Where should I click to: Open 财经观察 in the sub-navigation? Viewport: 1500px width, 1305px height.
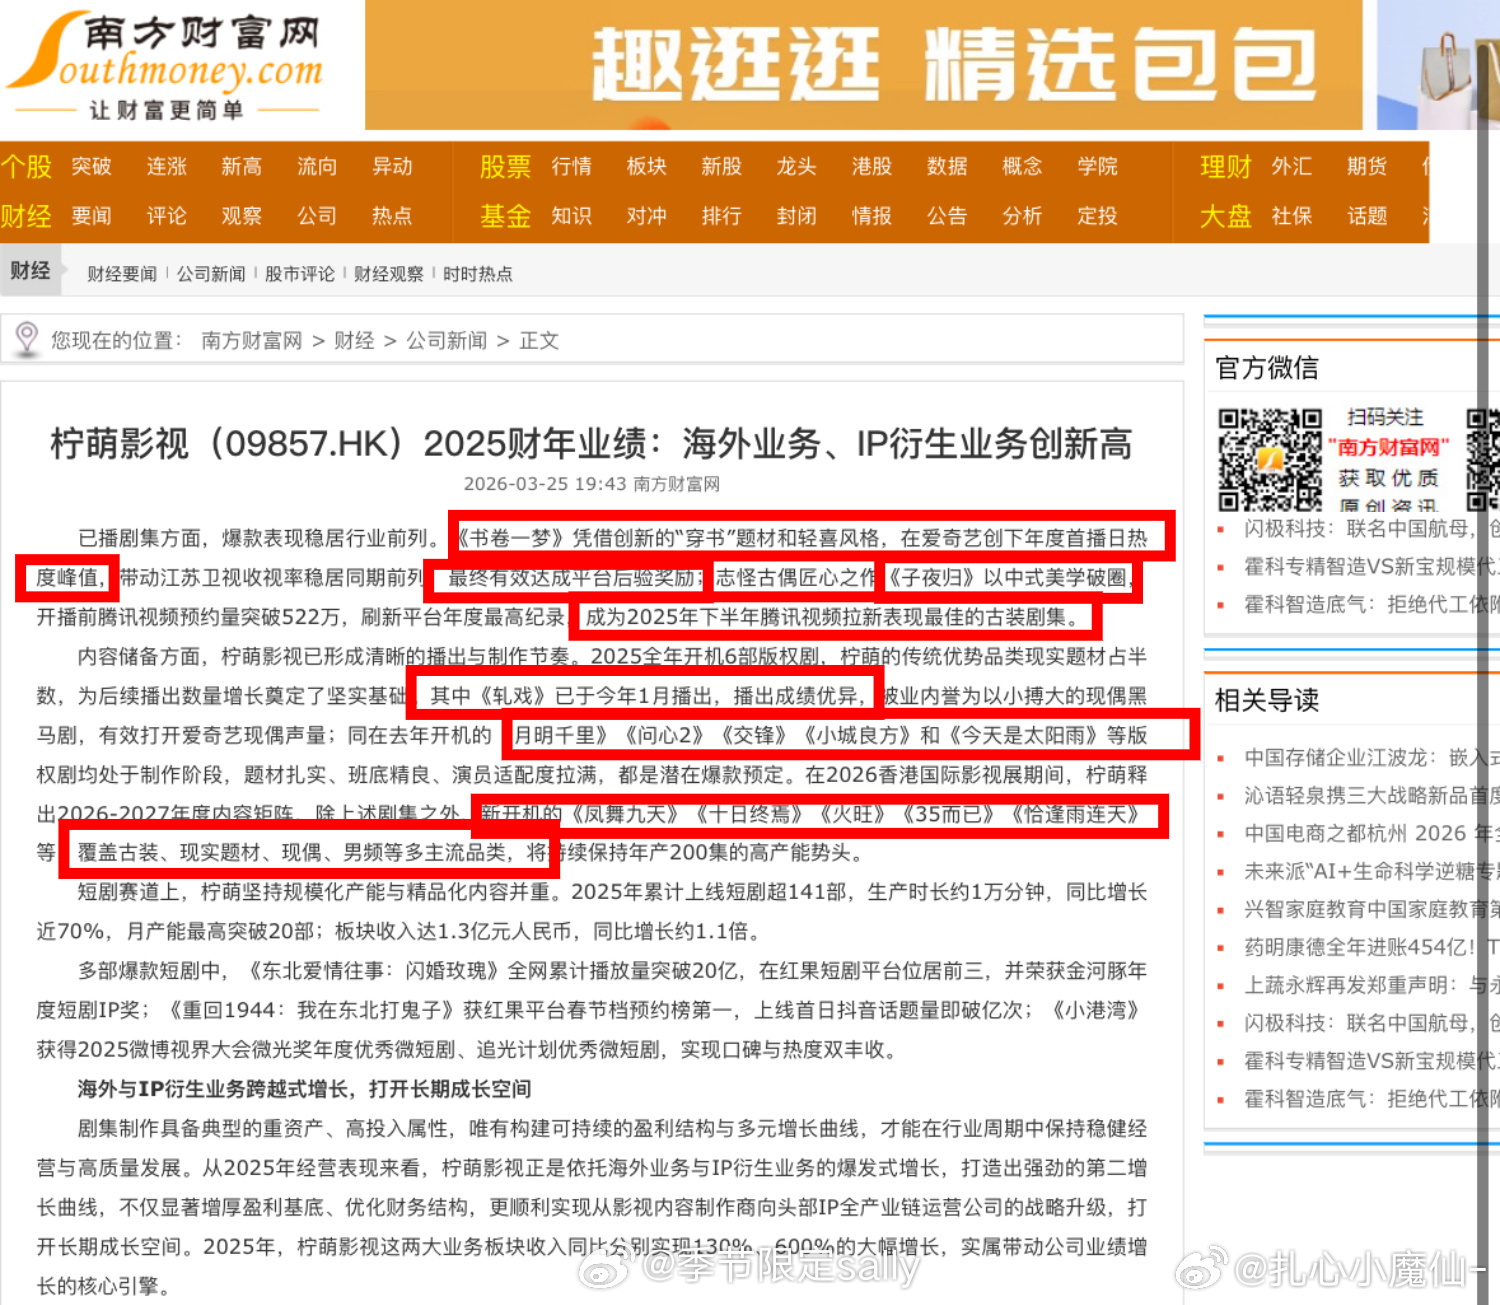[388, 273]
